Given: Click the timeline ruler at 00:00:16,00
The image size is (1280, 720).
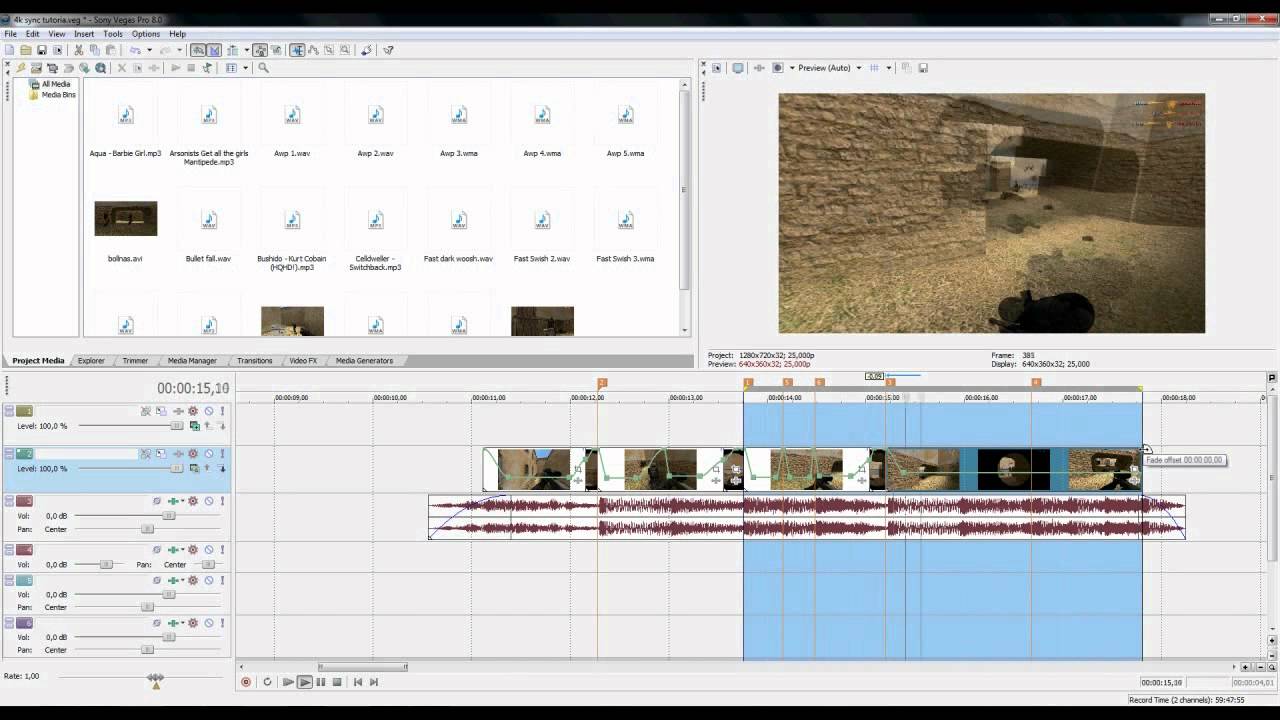Looking at the screenshot, I should 981,397.
